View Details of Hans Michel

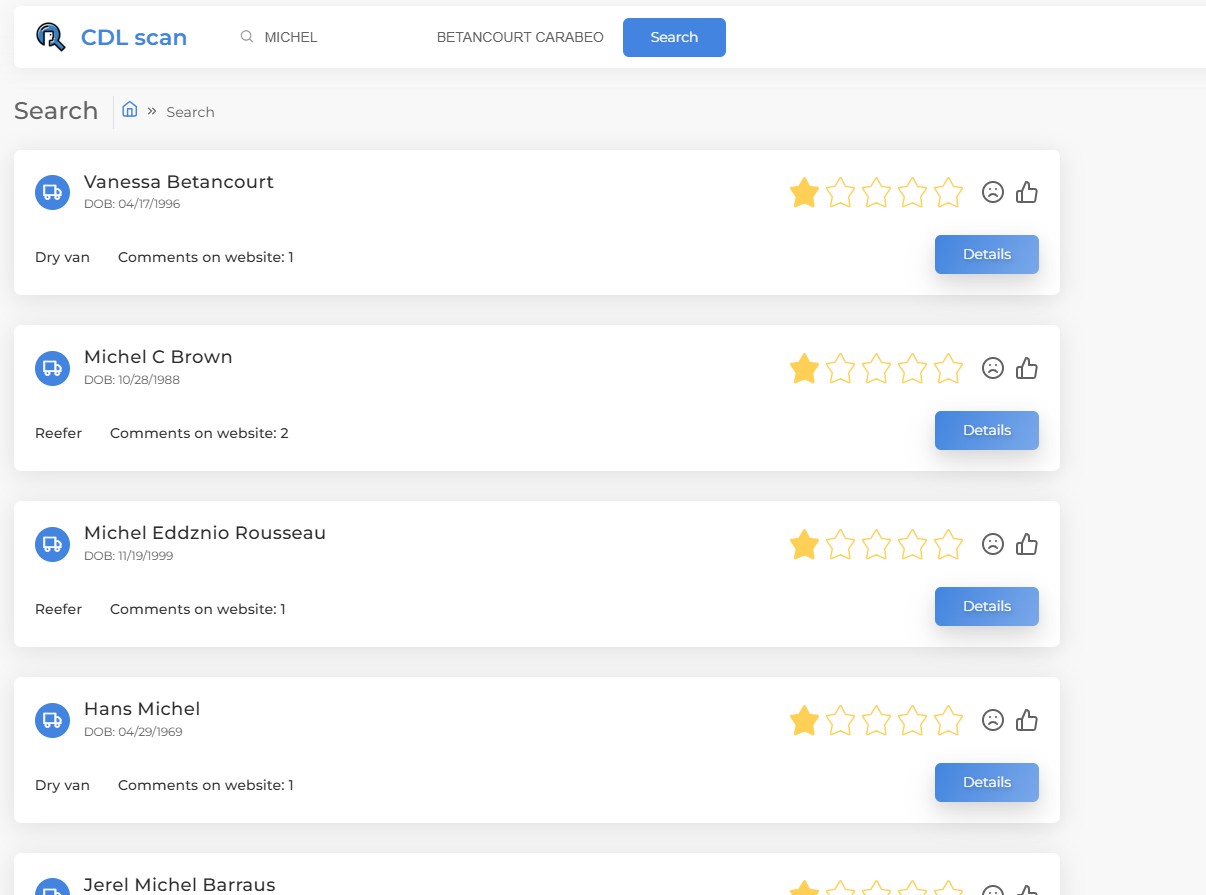[986, 782]
